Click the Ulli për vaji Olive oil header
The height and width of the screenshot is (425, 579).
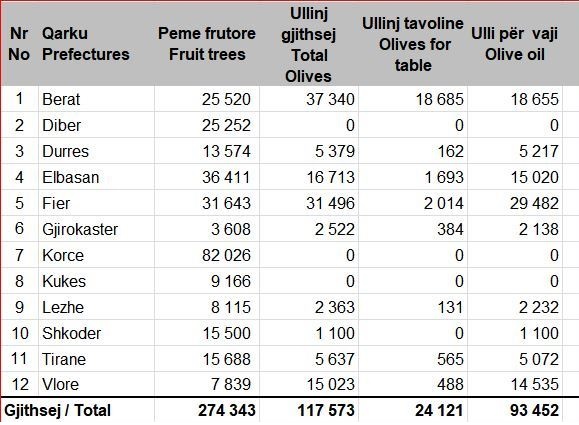click(x=514, y=44)
